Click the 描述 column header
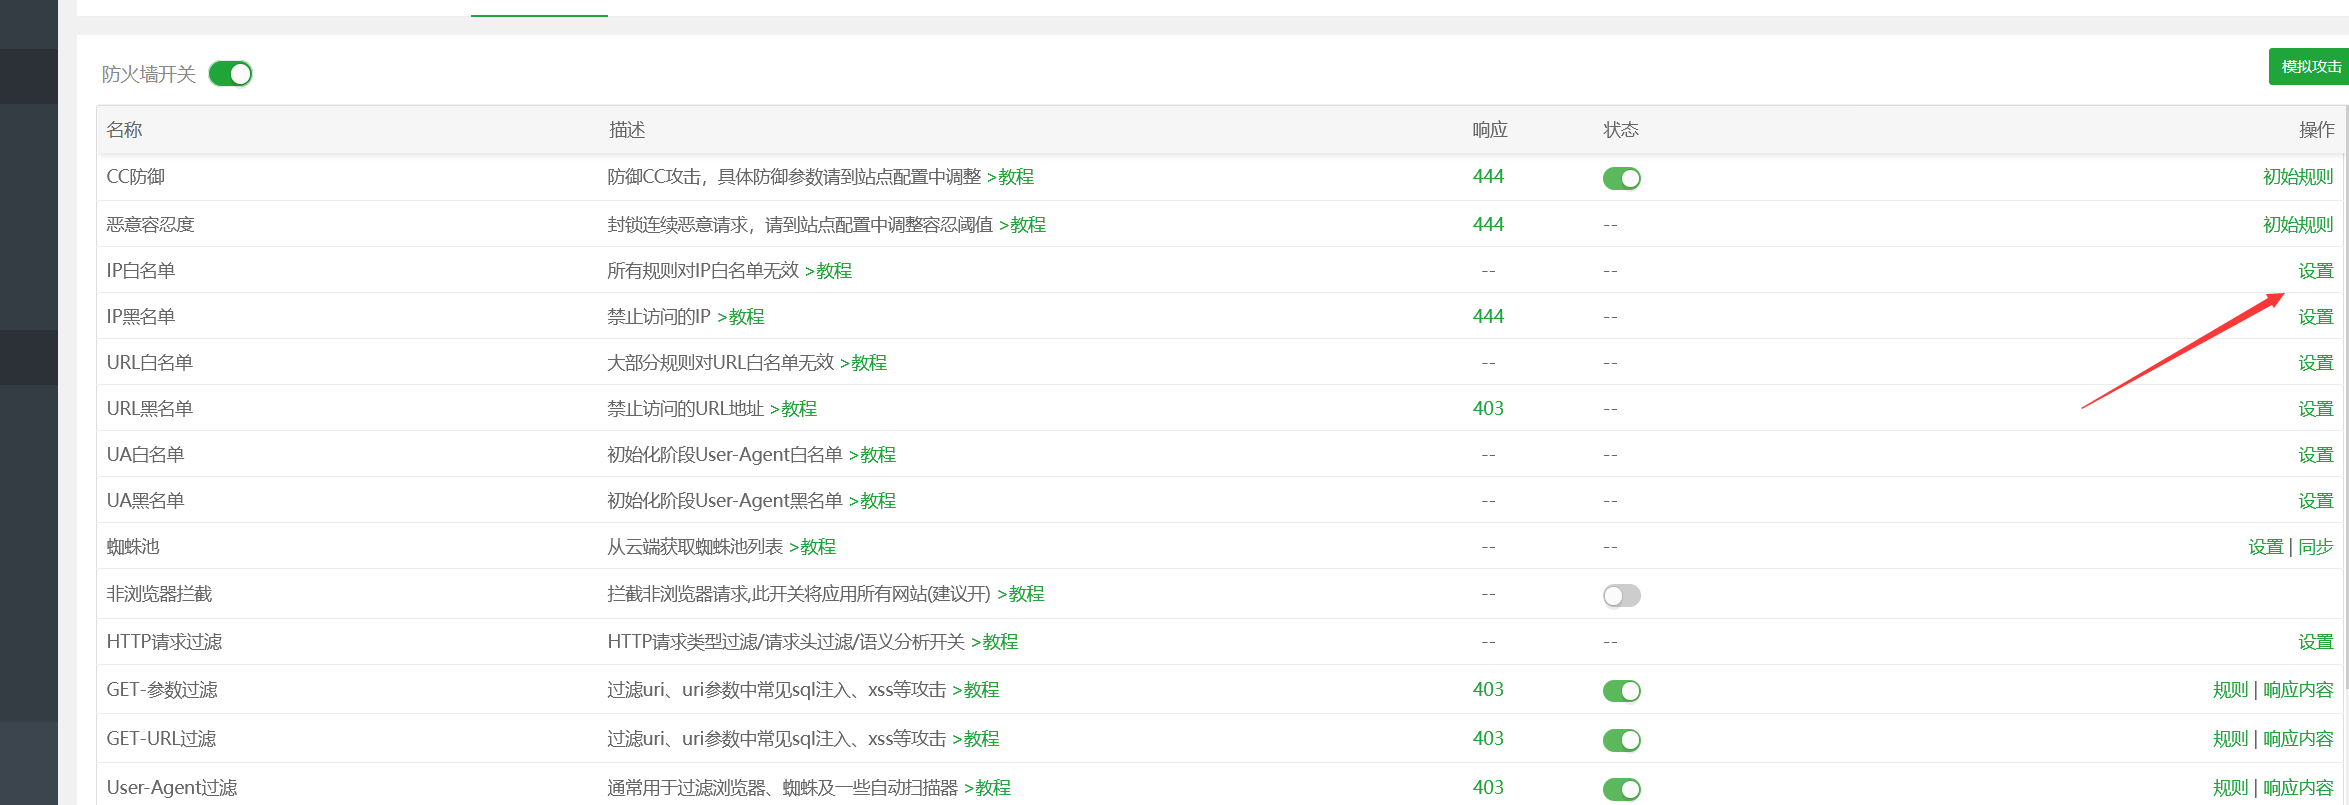The image size is (2349, 805). click(627, 130)
